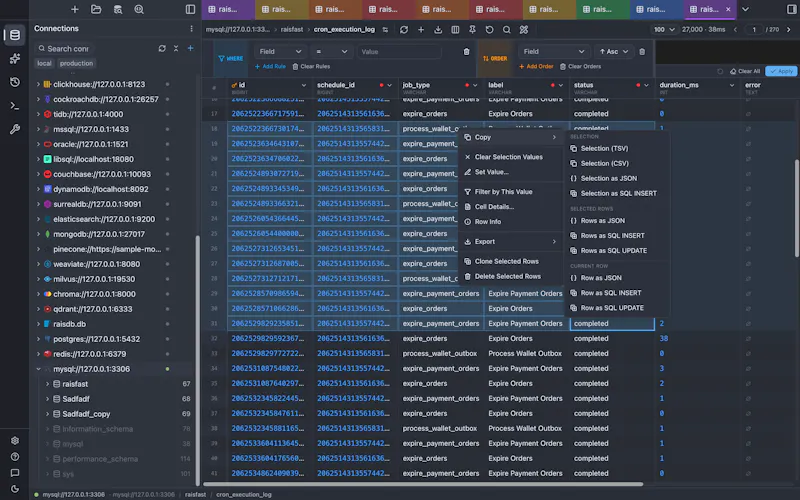Open the settings gear in left rail
The height and width of the screenshot is (500, 800).
point(15,440)
